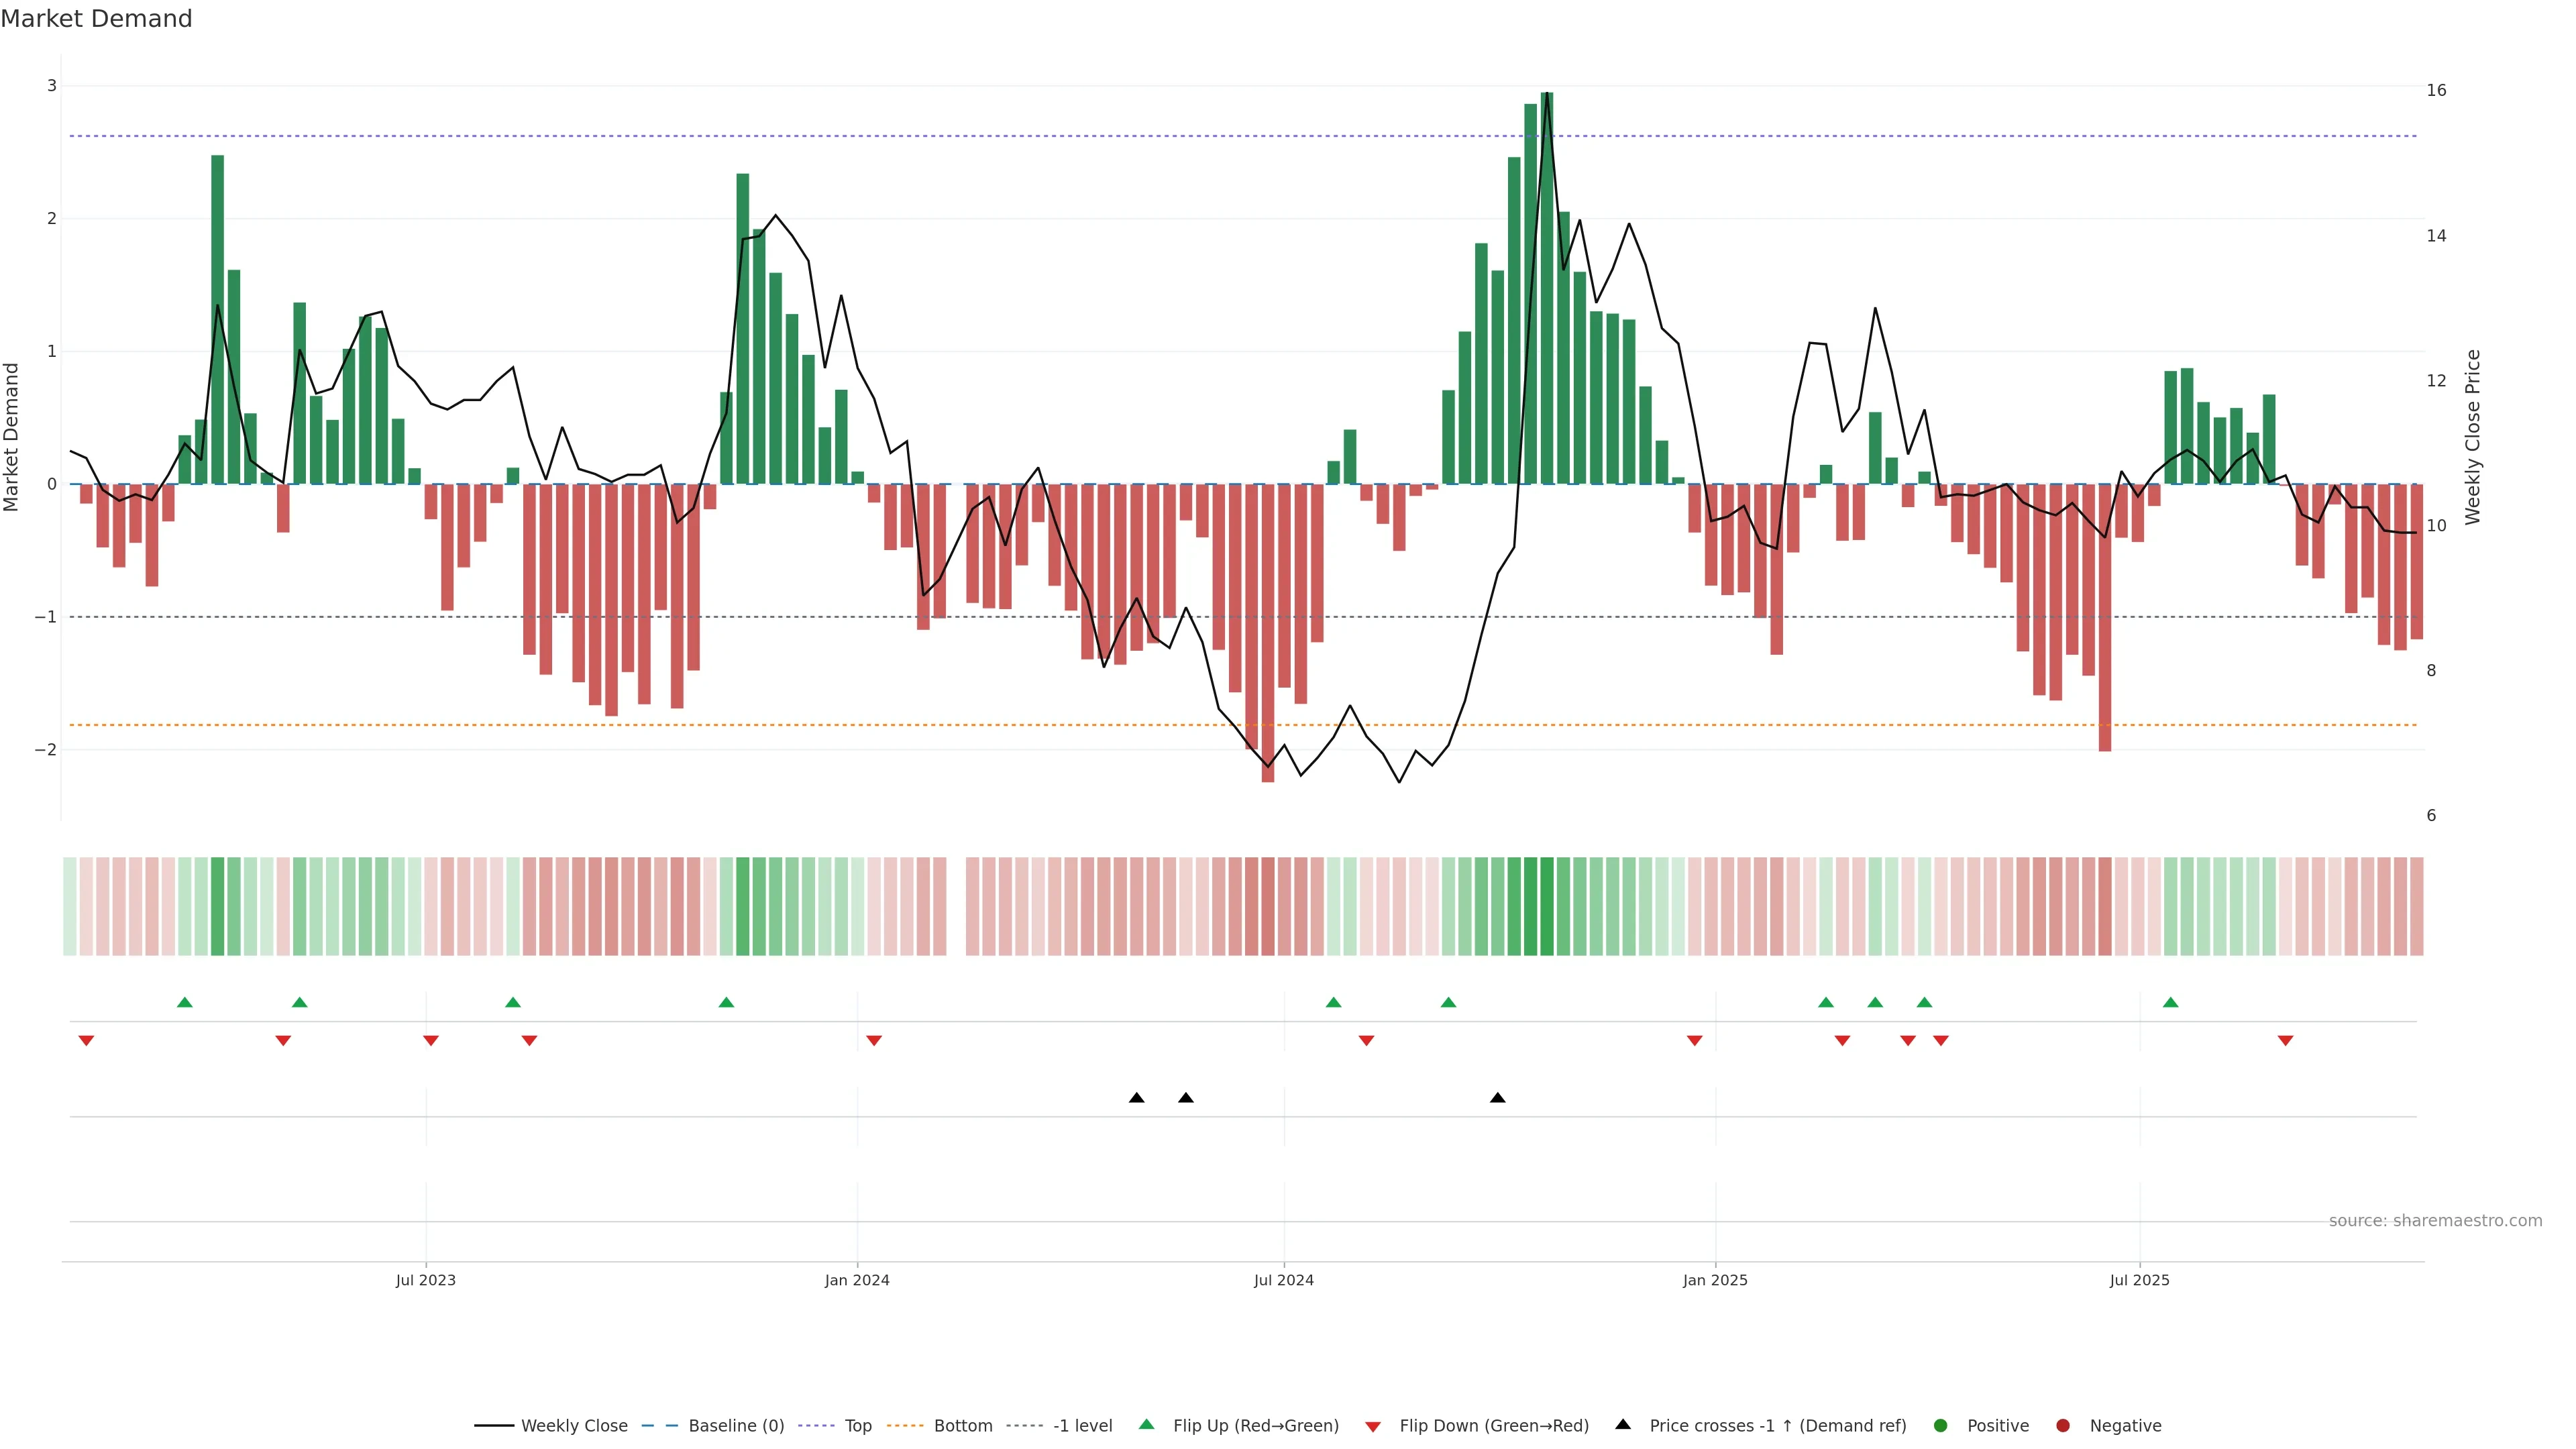Click the Jan 2024 axis label
The height and width of the screenshot is (1449, 2576).
(x=857, y=1280)
